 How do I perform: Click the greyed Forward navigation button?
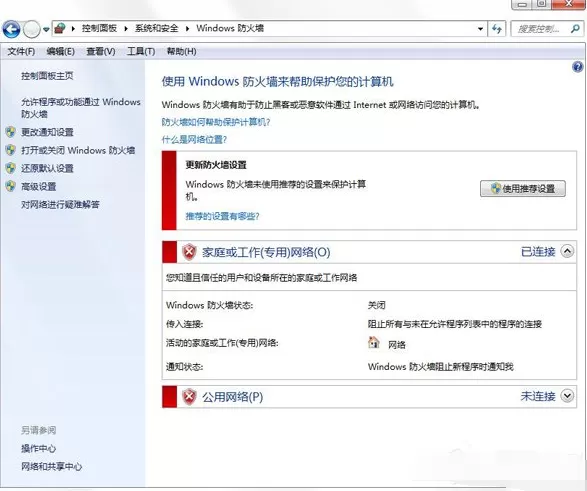tap(31, 29)
